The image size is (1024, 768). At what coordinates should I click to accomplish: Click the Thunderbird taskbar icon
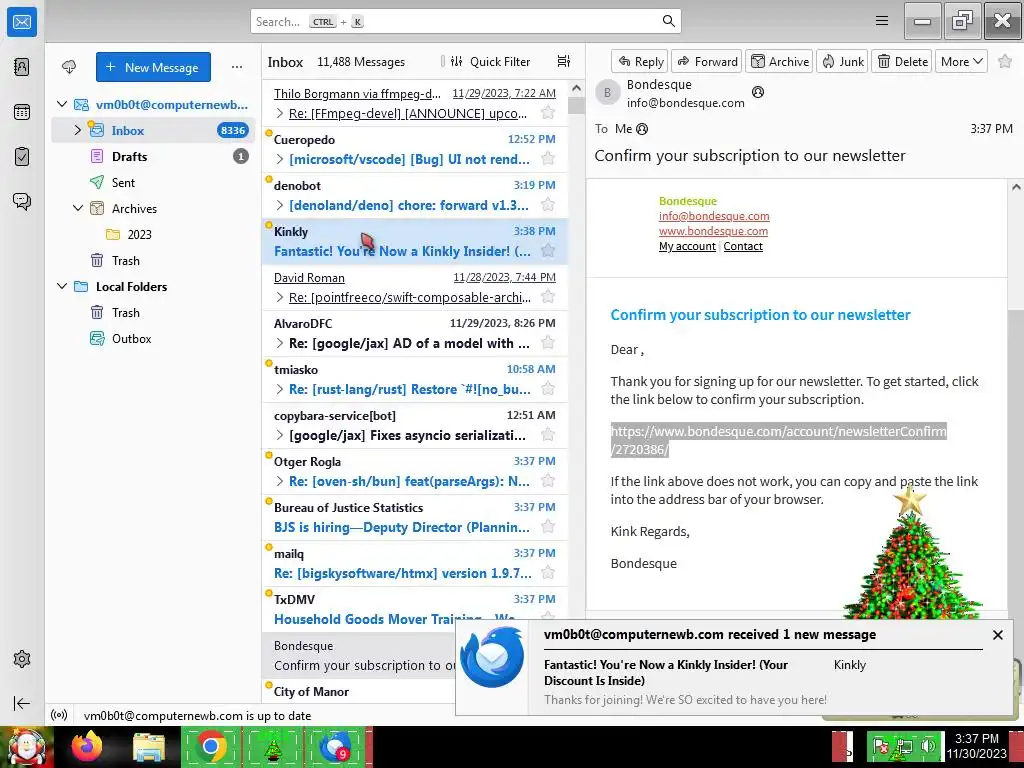coord(336,746)
